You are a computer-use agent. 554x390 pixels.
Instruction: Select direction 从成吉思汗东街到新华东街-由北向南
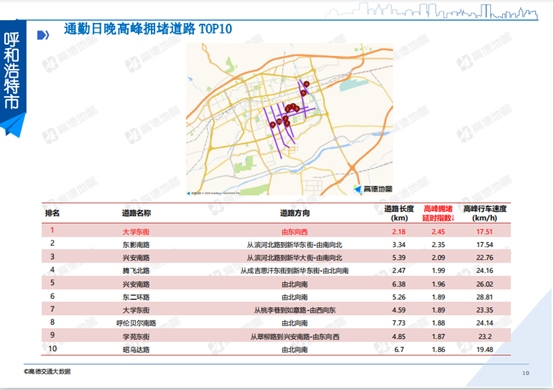coord(294,271)
